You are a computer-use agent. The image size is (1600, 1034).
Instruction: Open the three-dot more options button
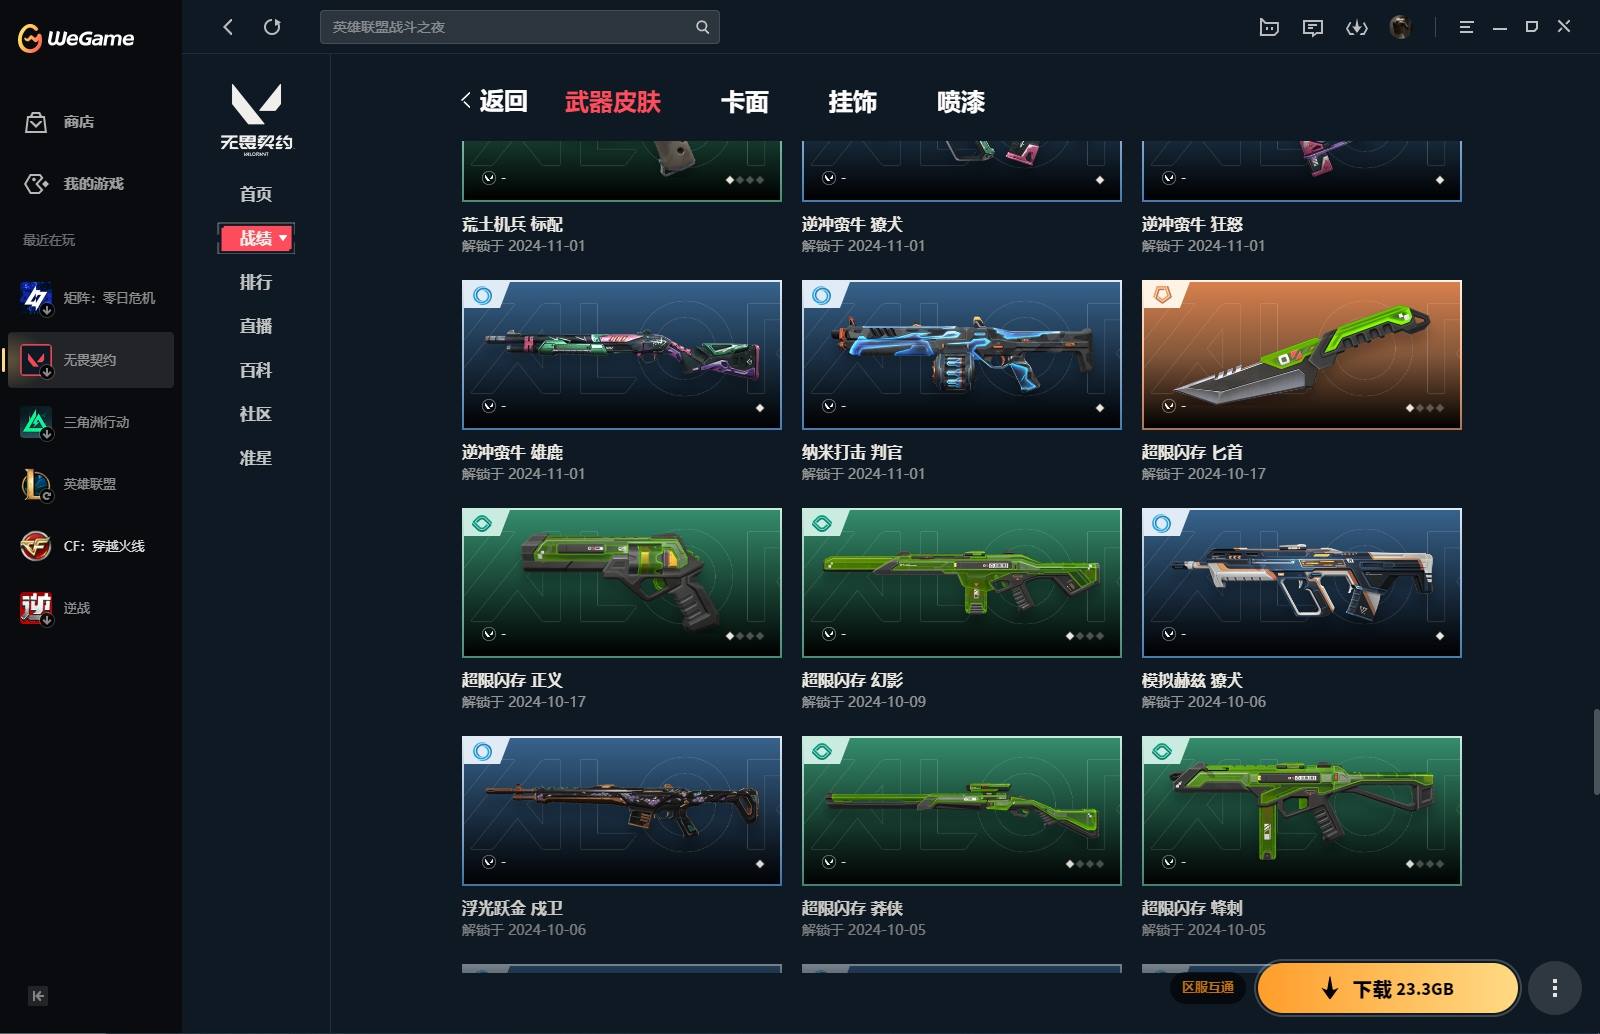[1554, 988]
